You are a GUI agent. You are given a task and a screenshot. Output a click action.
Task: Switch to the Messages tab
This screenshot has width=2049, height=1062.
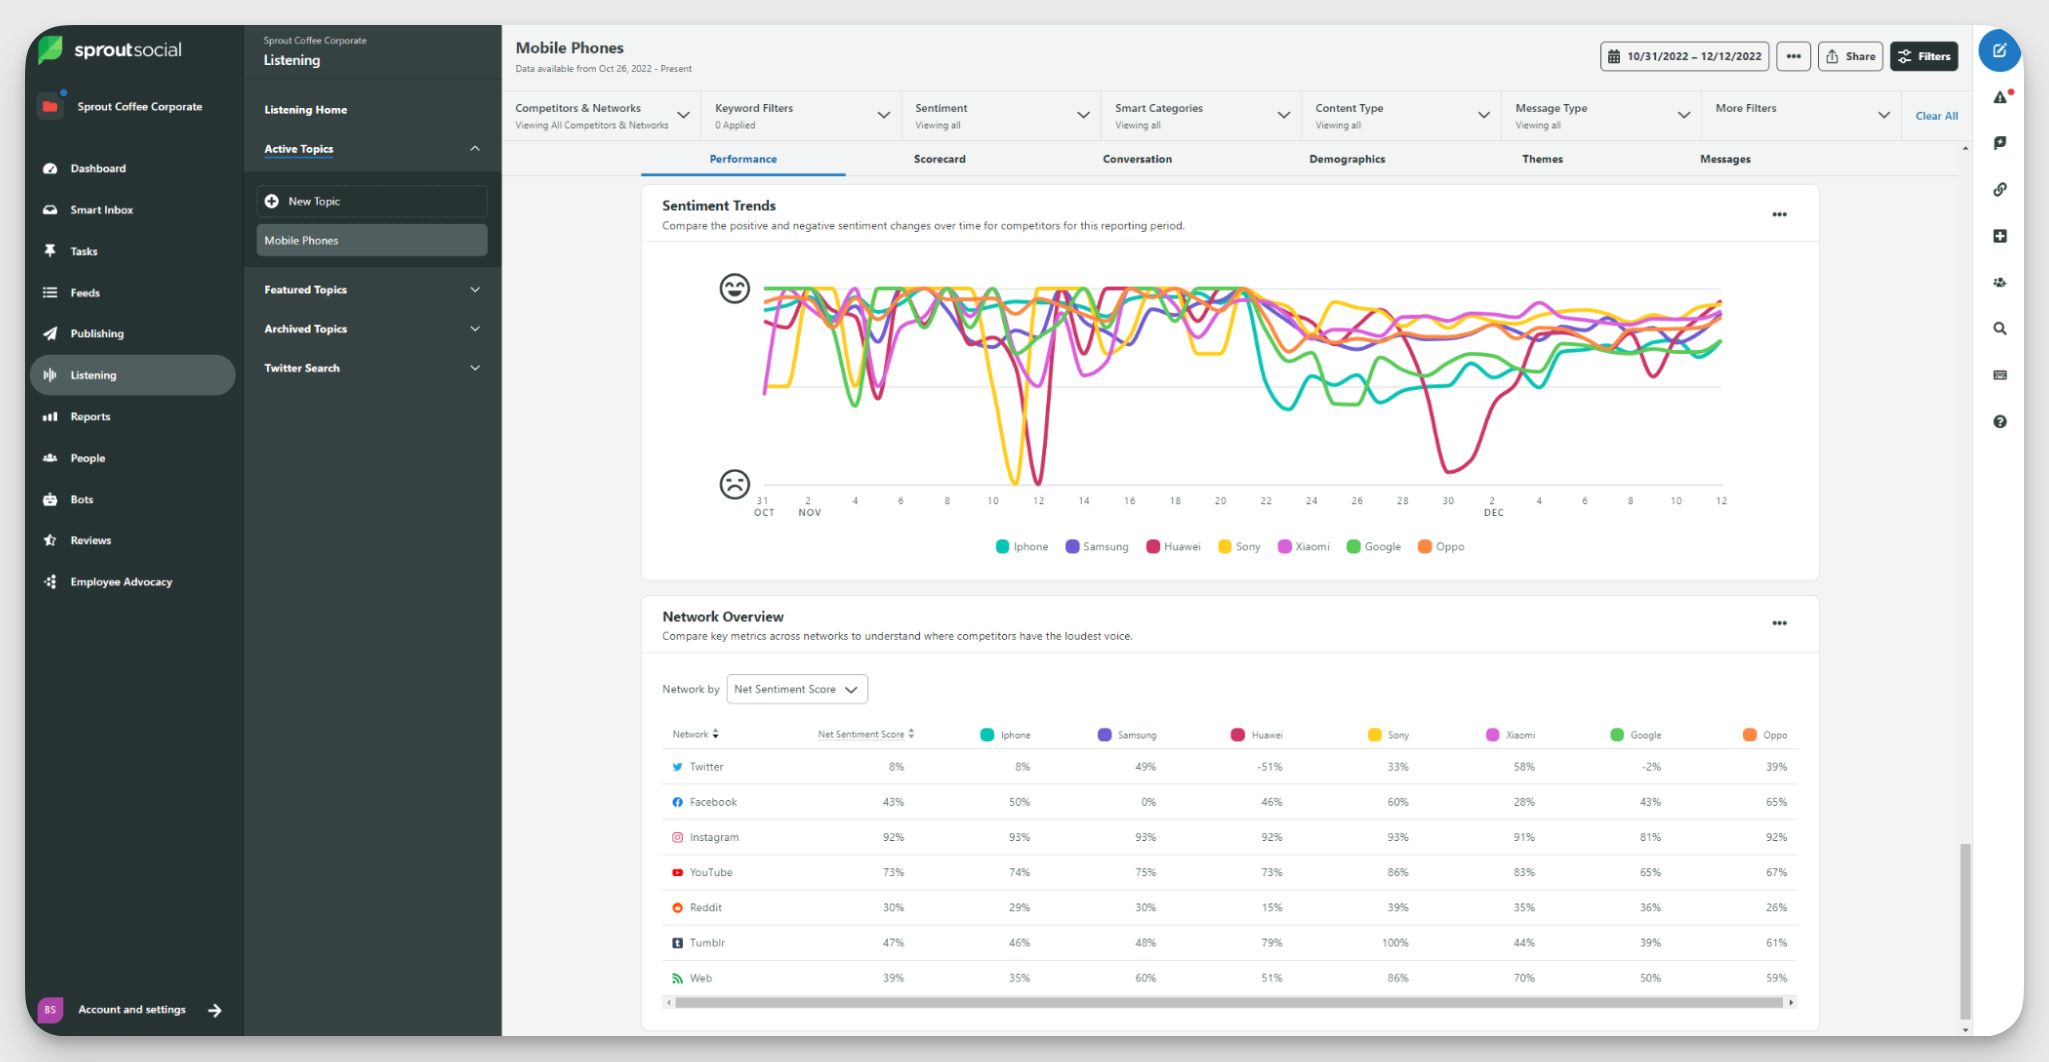(1725, 159)
